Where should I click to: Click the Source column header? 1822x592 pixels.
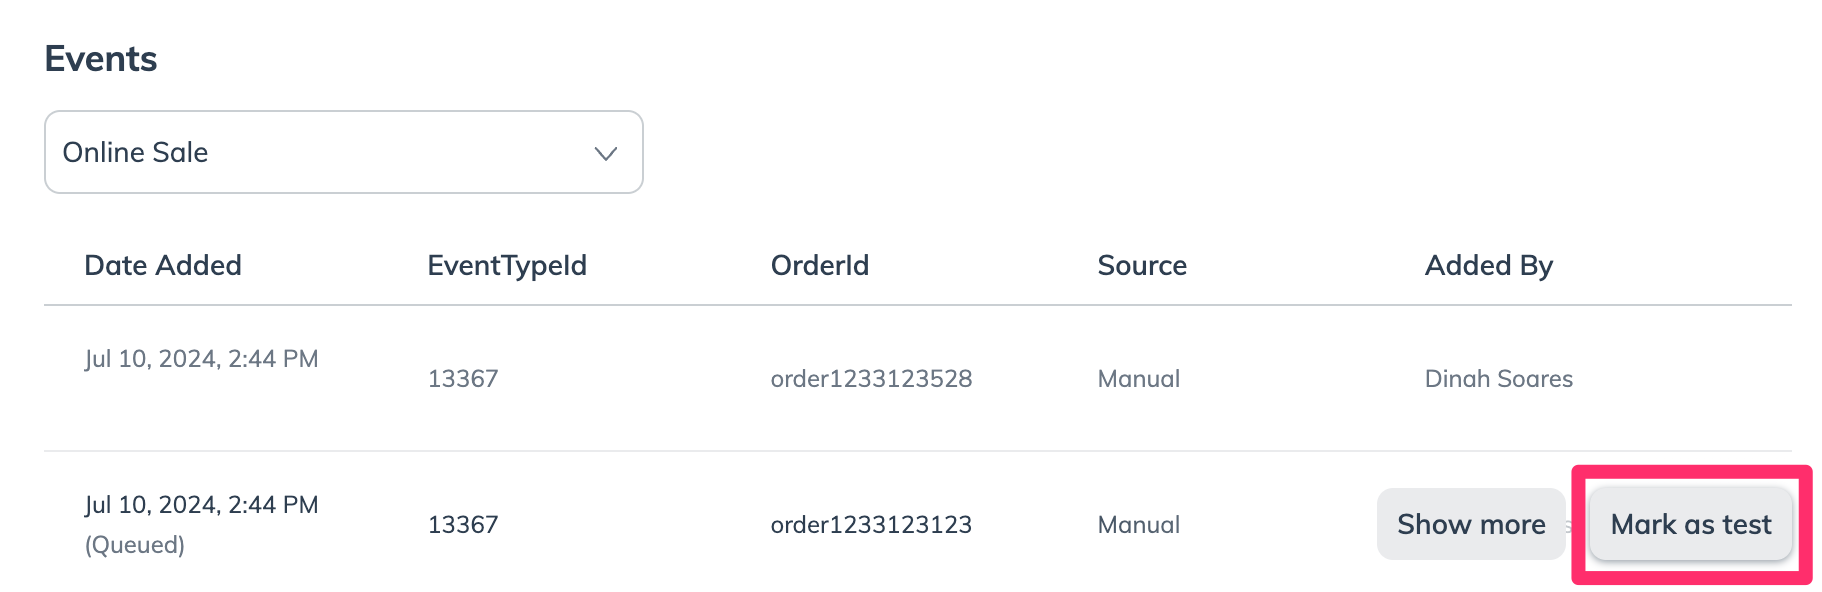click(1142, 265)
